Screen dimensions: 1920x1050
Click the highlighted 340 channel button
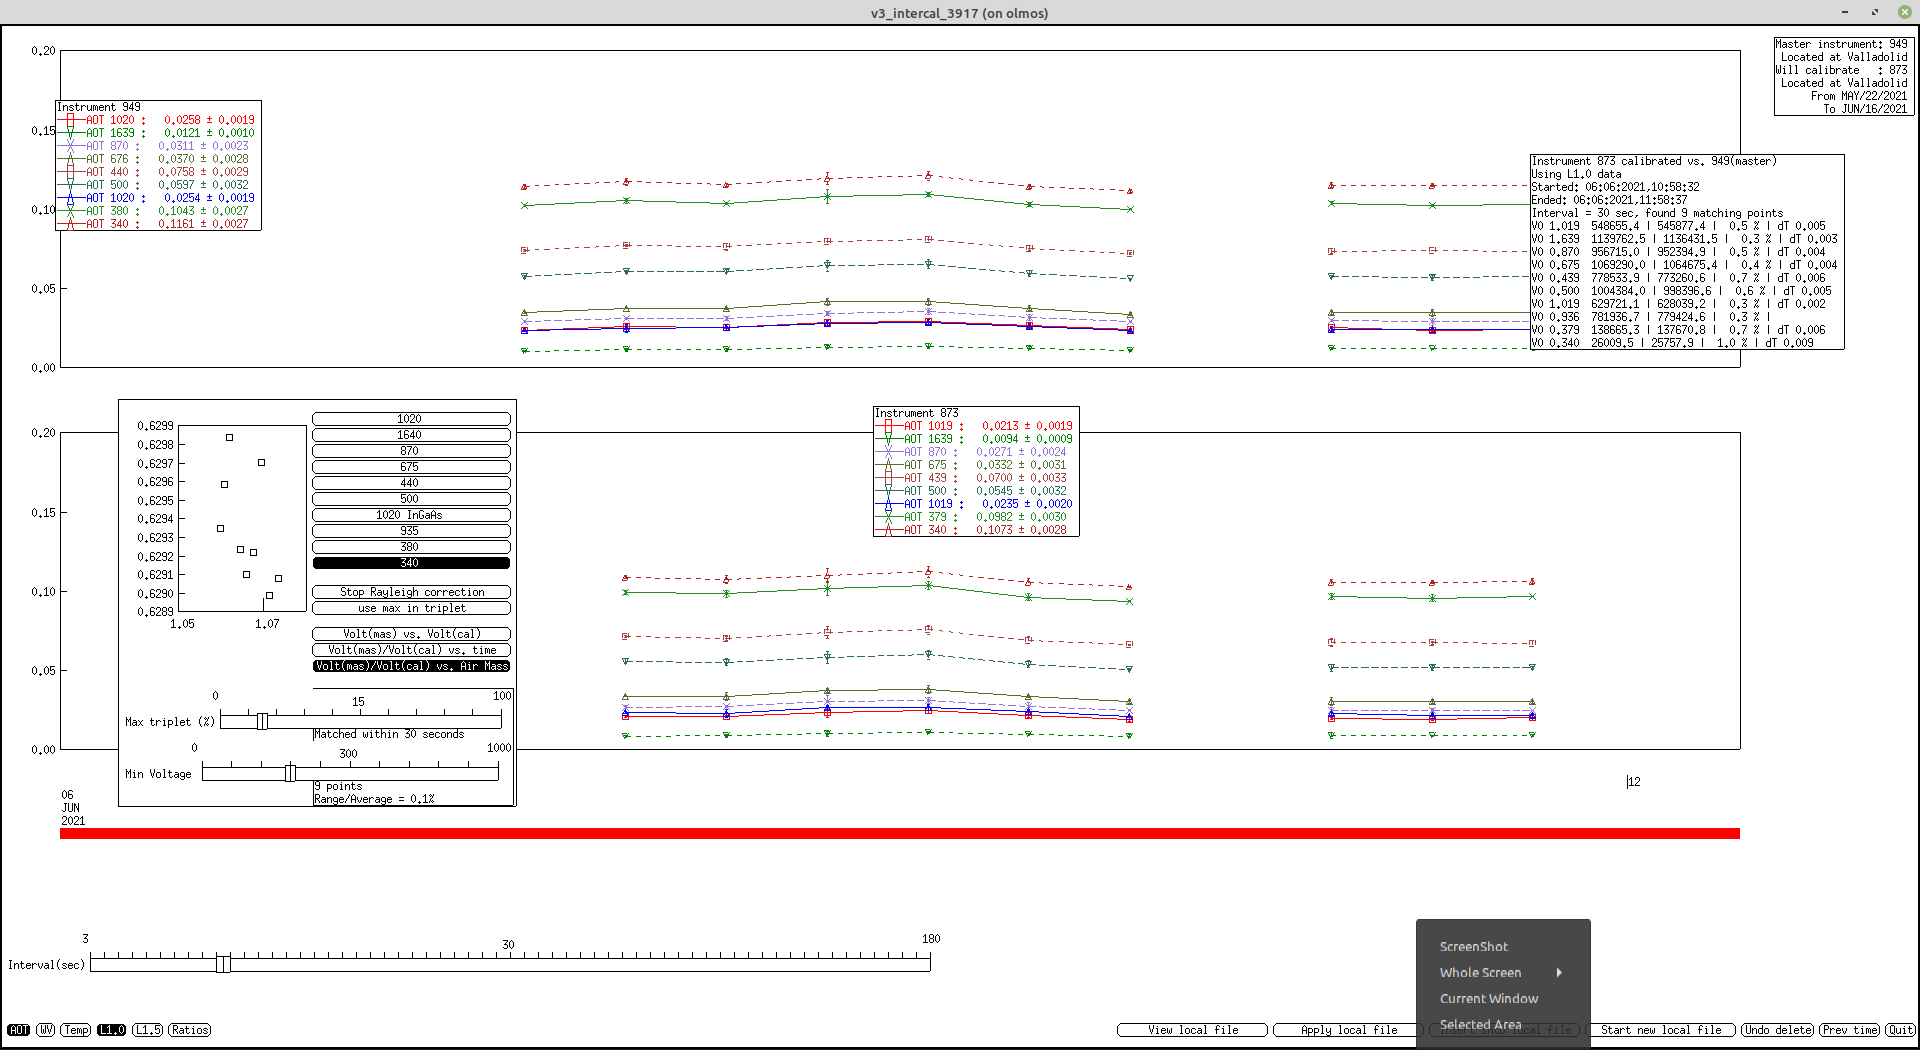[411, 563]
